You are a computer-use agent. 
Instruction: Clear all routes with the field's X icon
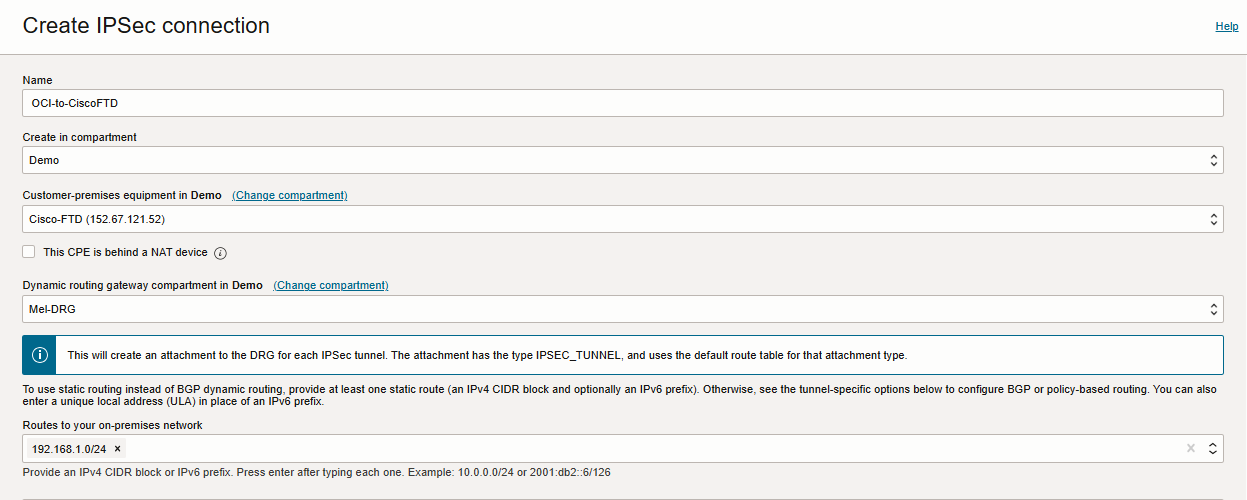point(1191,449)
